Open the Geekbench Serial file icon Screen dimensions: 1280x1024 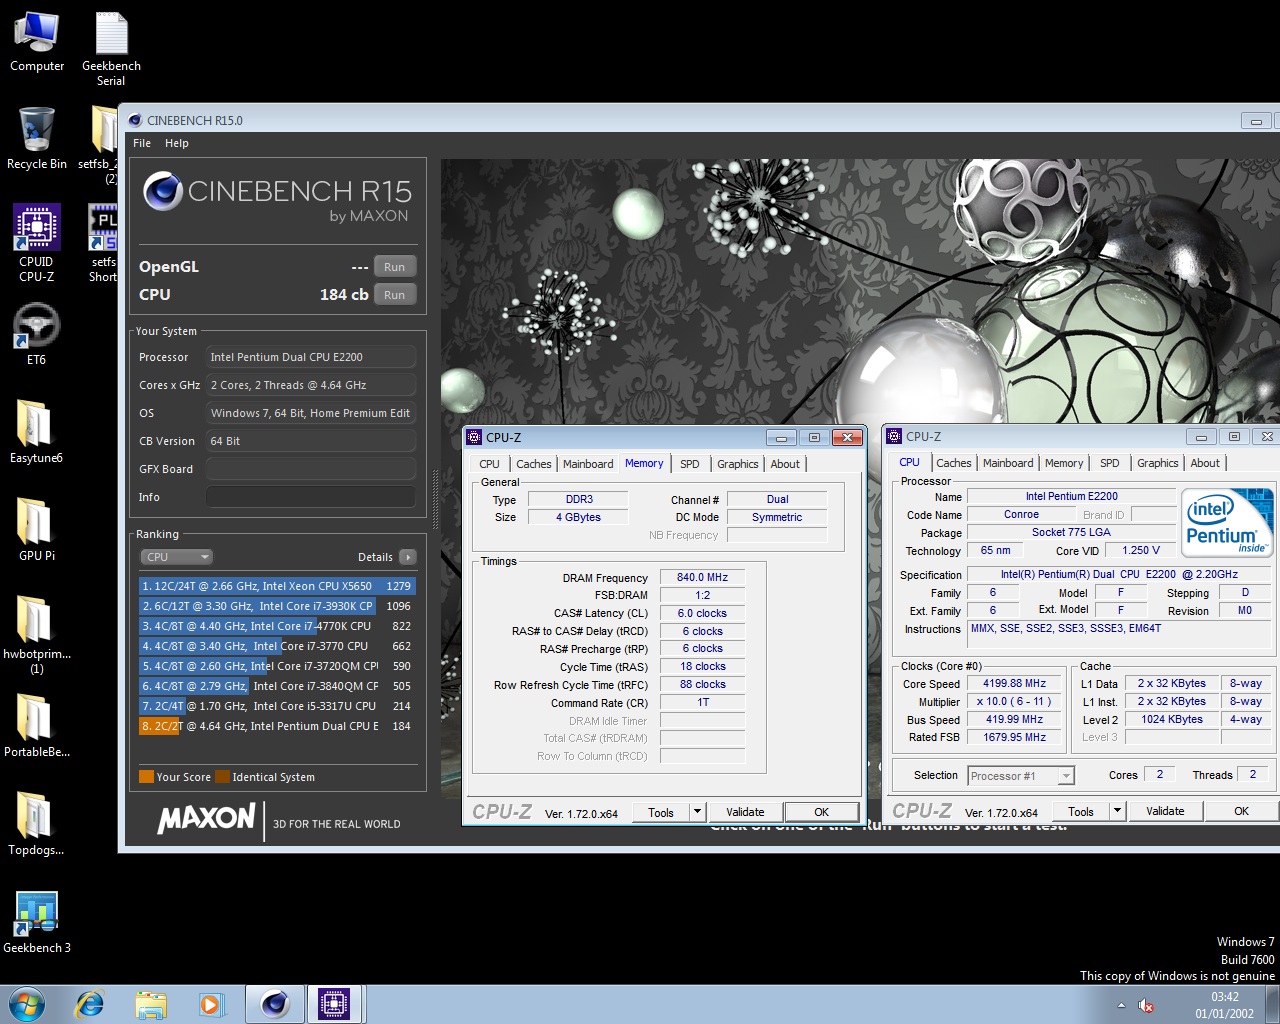pyautogui.click(x=111, y=48)
